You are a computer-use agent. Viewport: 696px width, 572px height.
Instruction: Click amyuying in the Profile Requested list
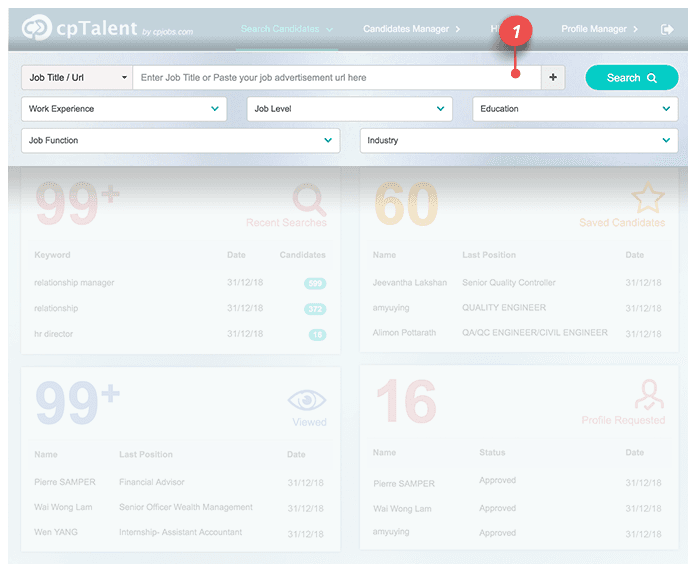[x=391, y=532]
